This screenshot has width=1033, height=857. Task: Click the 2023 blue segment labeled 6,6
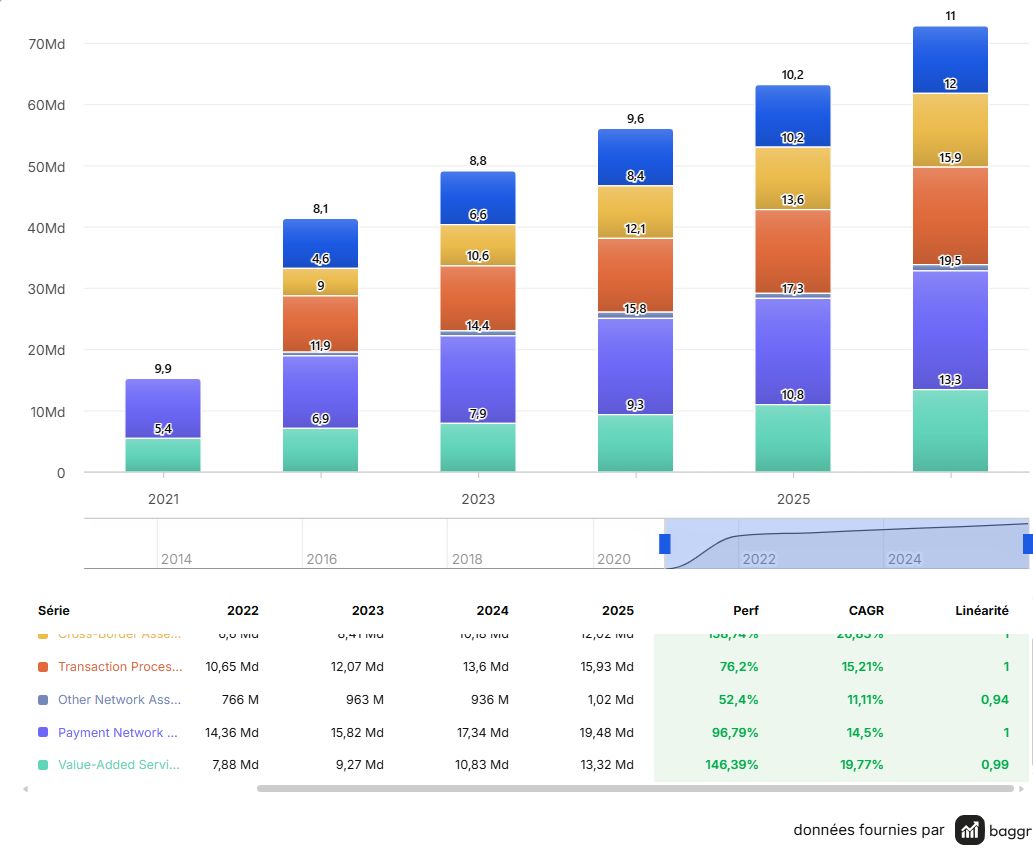pyautogui.click(x=478, y=198)
